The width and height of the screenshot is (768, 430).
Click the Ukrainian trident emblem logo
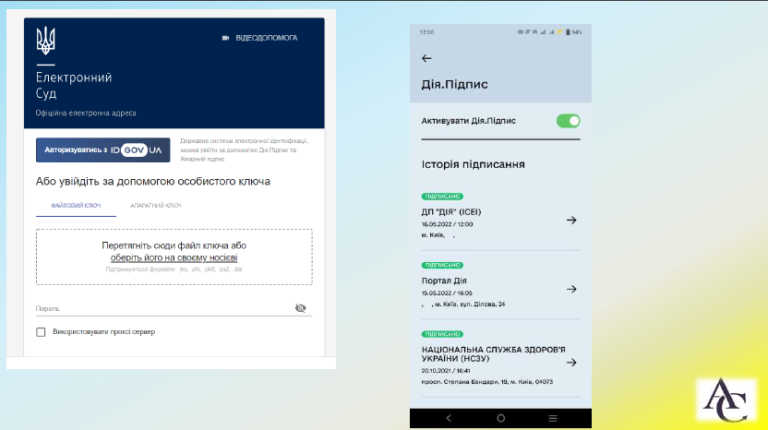pyautogui.click(x=46, y=40)
